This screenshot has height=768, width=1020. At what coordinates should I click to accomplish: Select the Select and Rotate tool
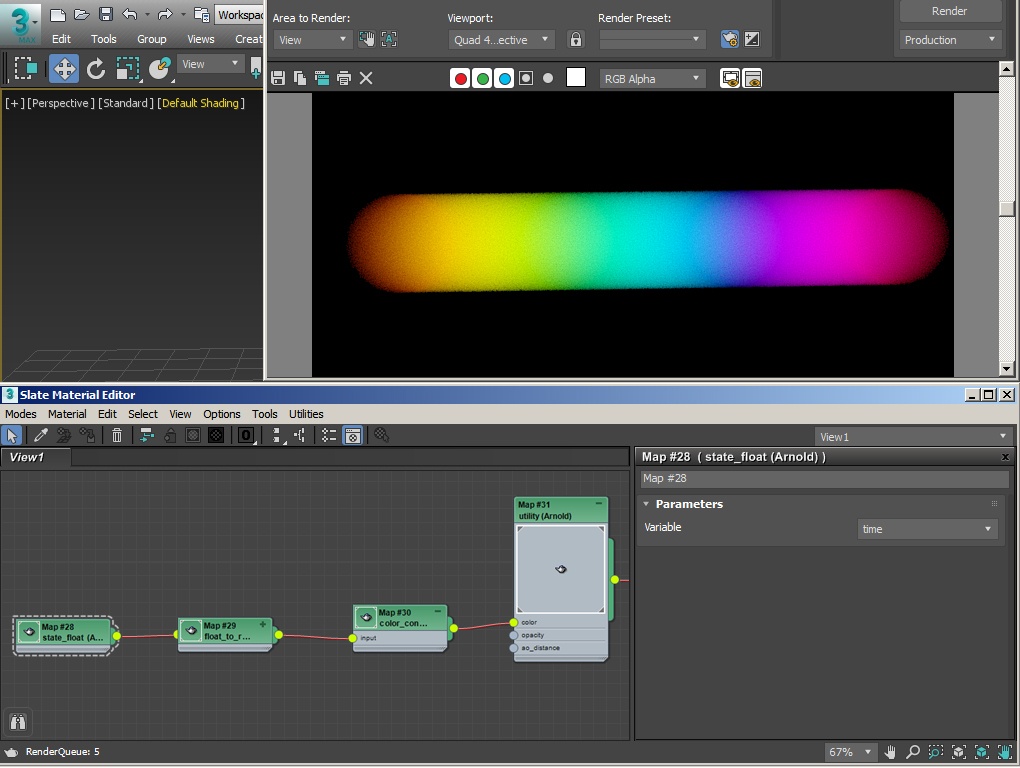click(x=96, y=68)
